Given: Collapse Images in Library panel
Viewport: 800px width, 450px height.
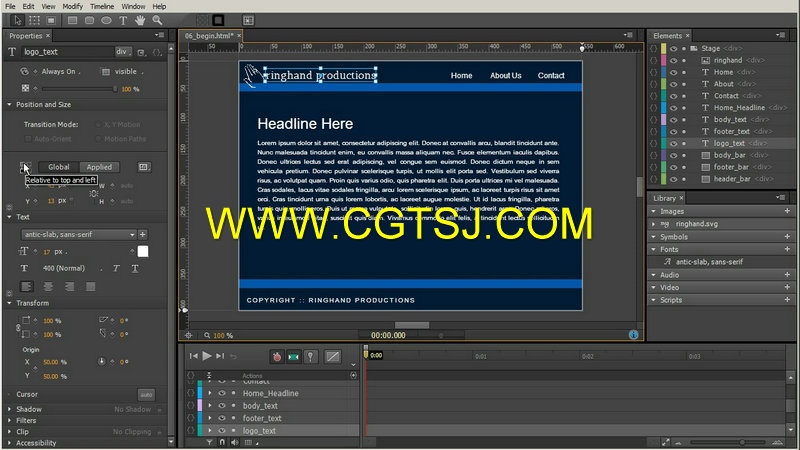Looking at the screenshot, I should point(654,211).
